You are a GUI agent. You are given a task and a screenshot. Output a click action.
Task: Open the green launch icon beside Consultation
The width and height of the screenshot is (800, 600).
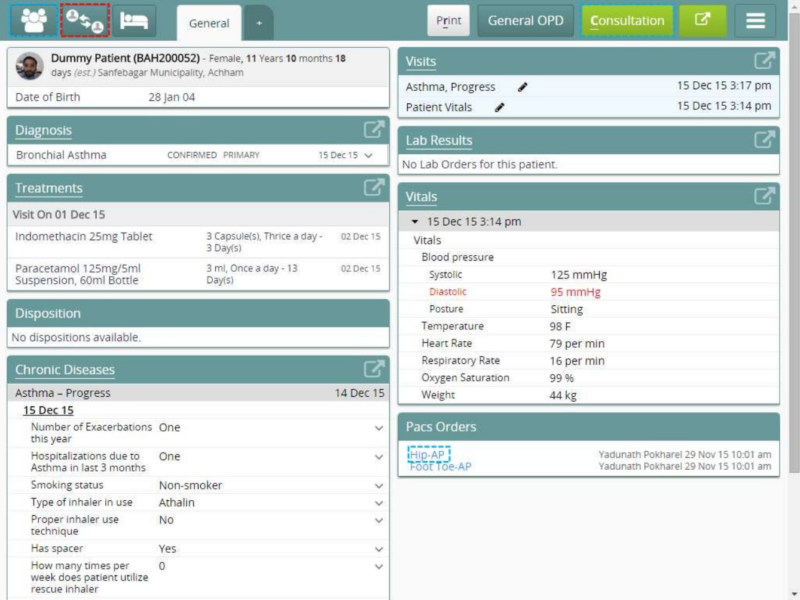click(701, 18)
